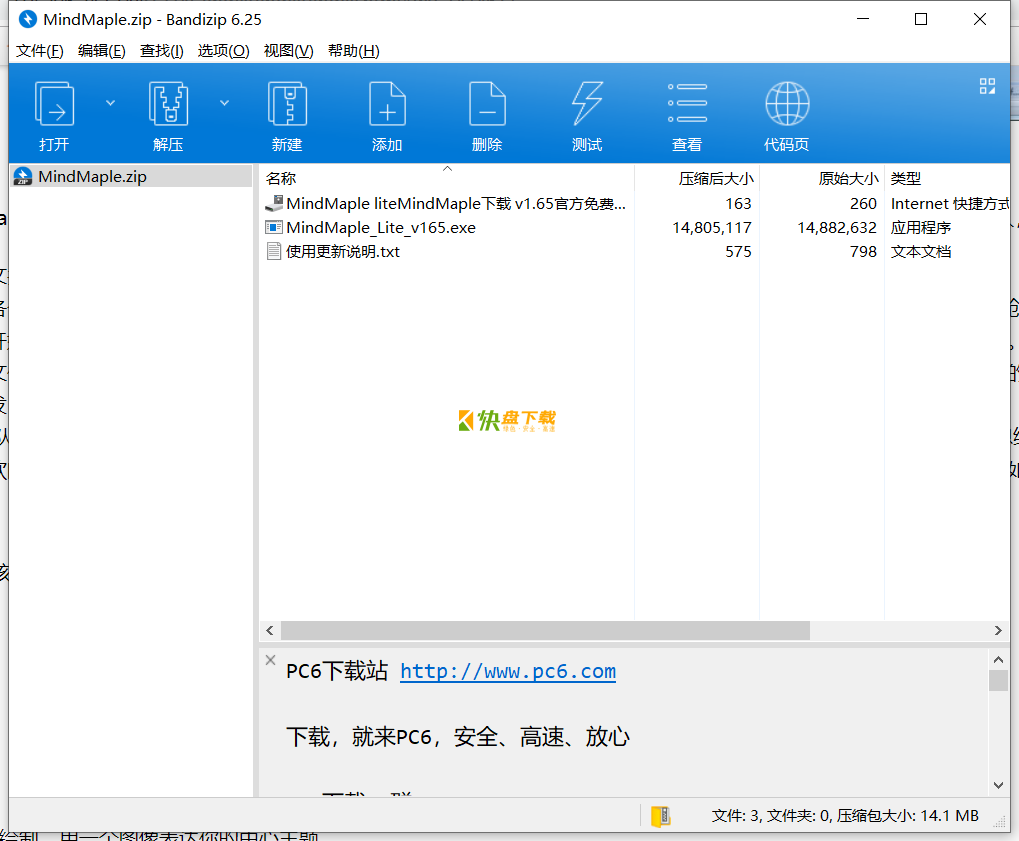Click the status bar archive icon
Screen dimensions: 1019x841
(x=660, y=816)
